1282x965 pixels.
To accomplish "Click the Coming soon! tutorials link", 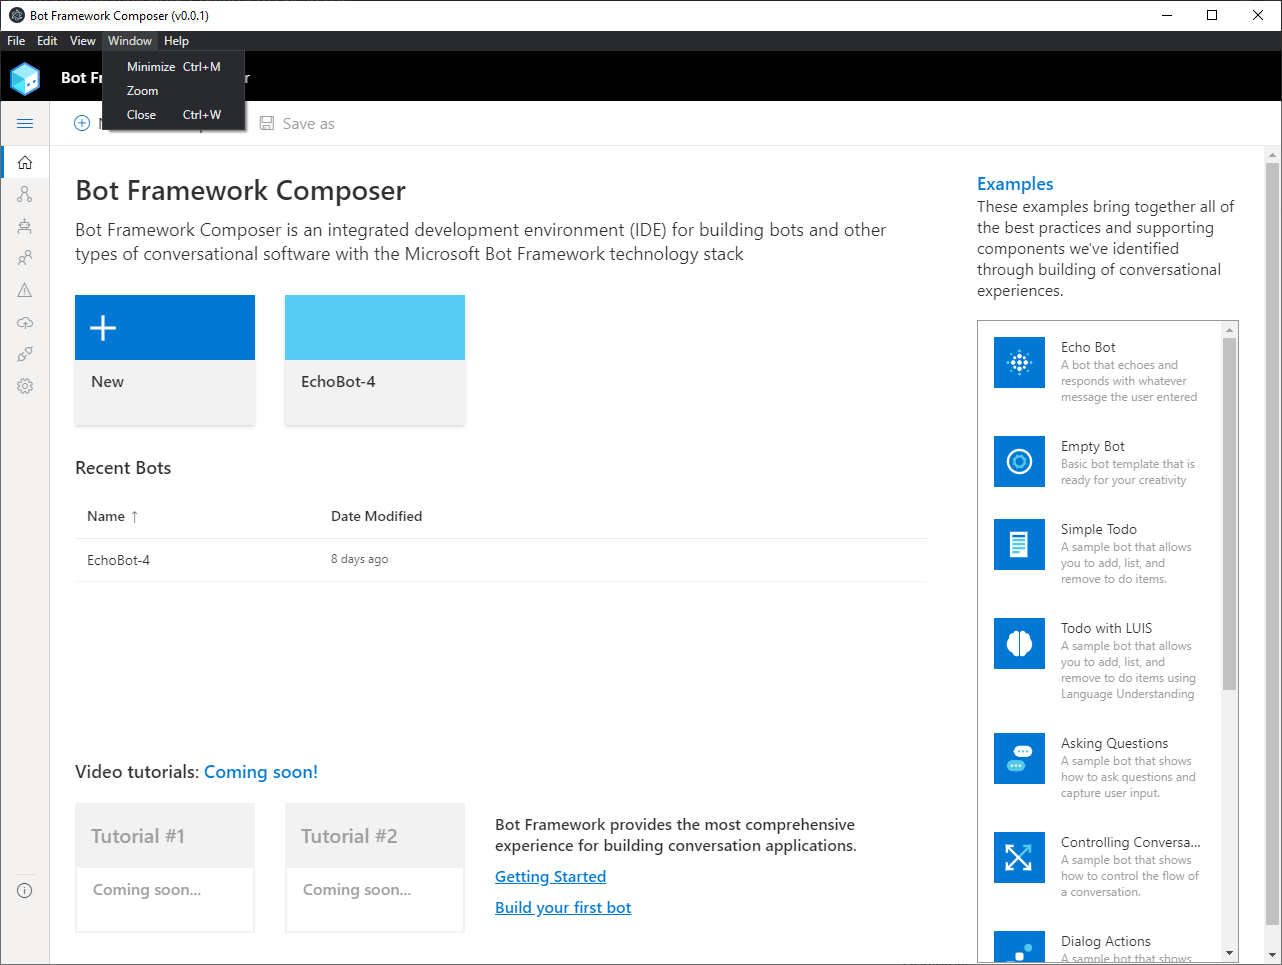I will coord(261,772).
